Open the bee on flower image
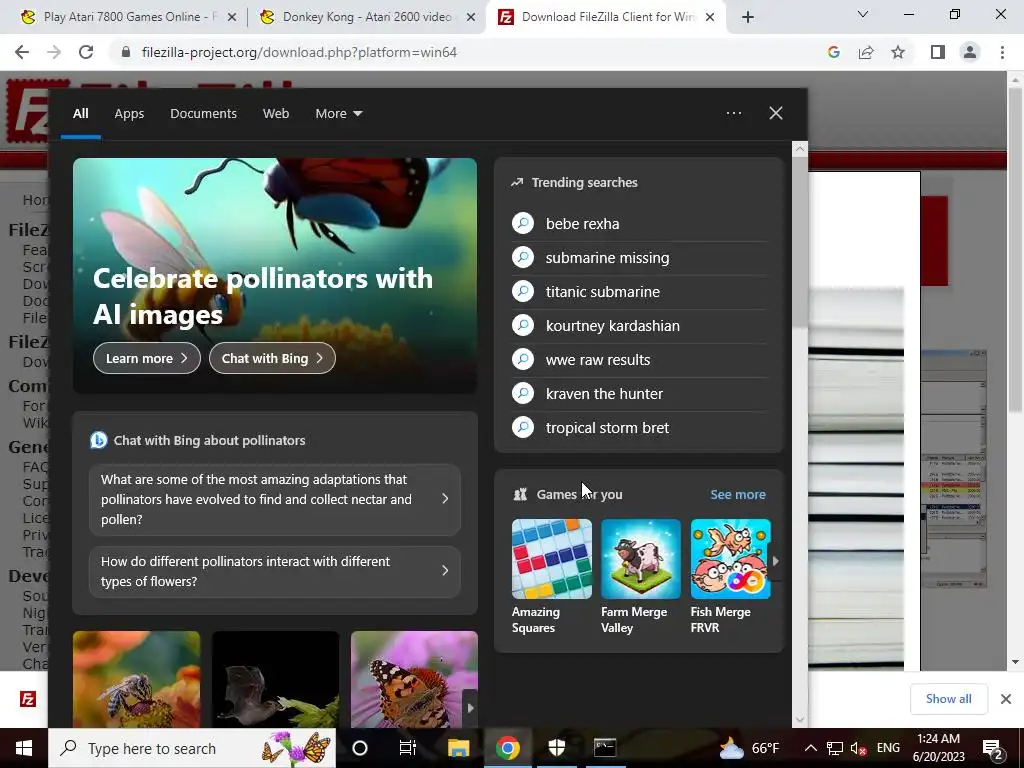Viewport: 1024px width, 768px height. click(x=136, y=679)
